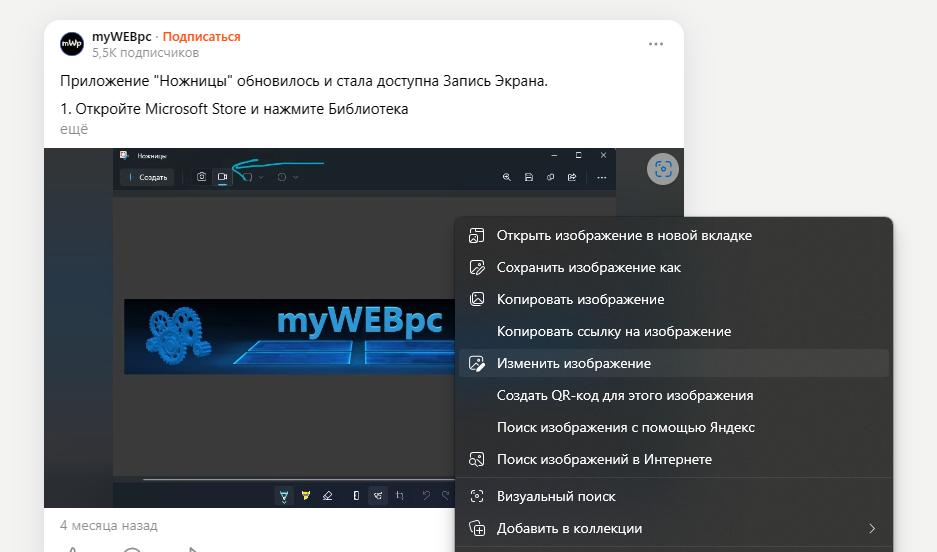Expand the Добавить в коллекции submenu
Screen dimensions: 937x552
pos(673,529)
